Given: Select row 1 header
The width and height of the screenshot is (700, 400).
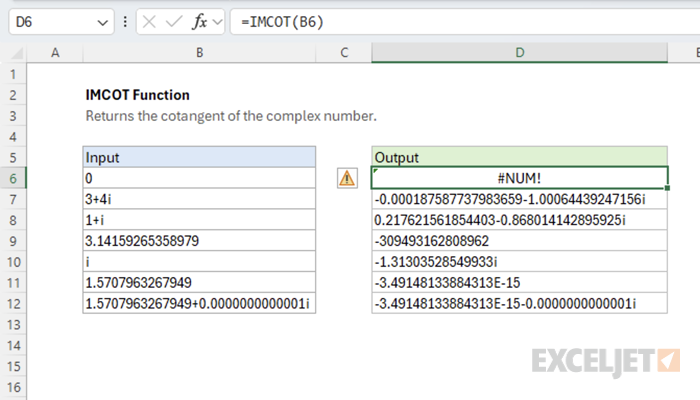Looking at the screenshot, I should pyautogui.click(x=13, y=74).
